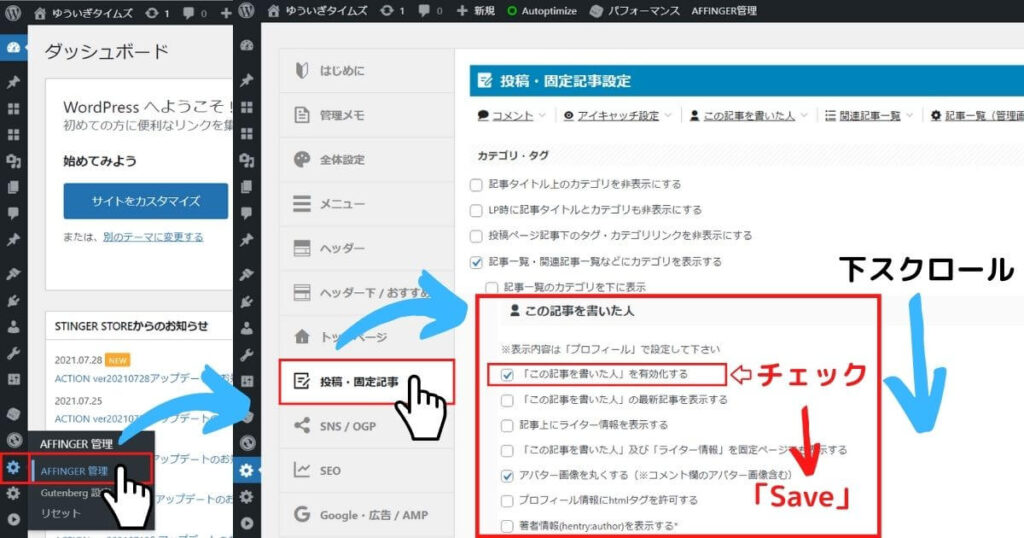Open Users icon in left window sidebar
Screen dimensions: 1024x538
click(13, 327)
